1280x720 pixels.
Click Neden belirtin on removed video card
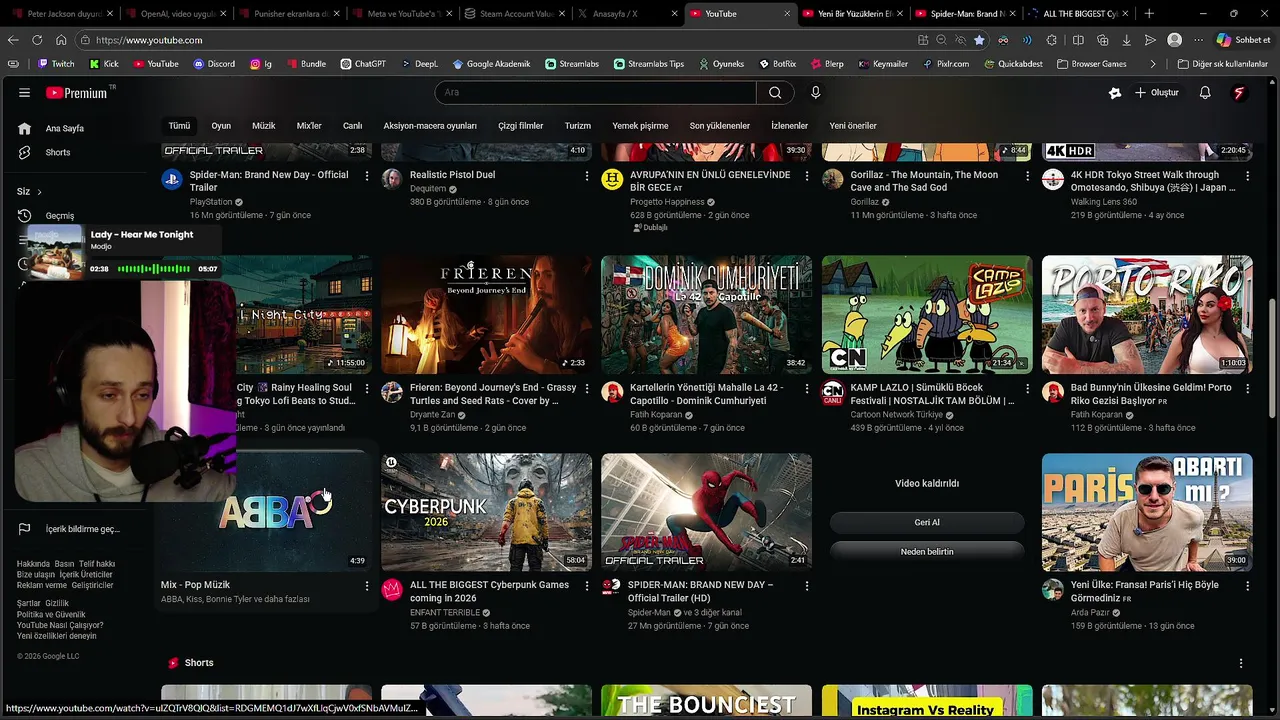[927, 552]
